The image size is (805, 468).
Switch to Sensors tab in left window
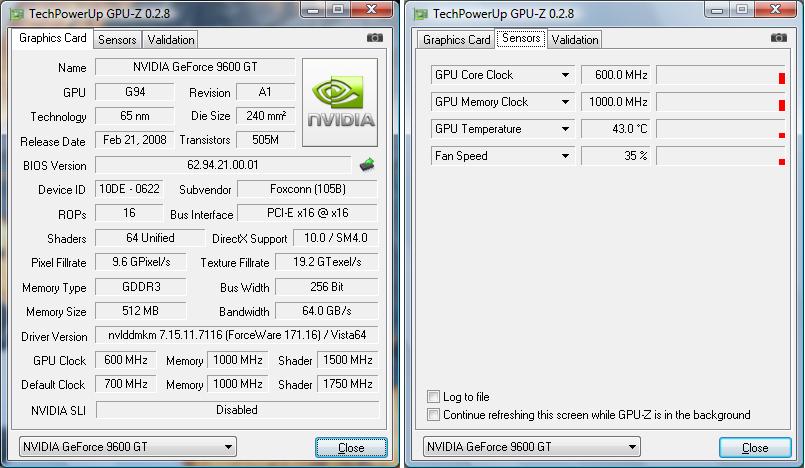117,40
